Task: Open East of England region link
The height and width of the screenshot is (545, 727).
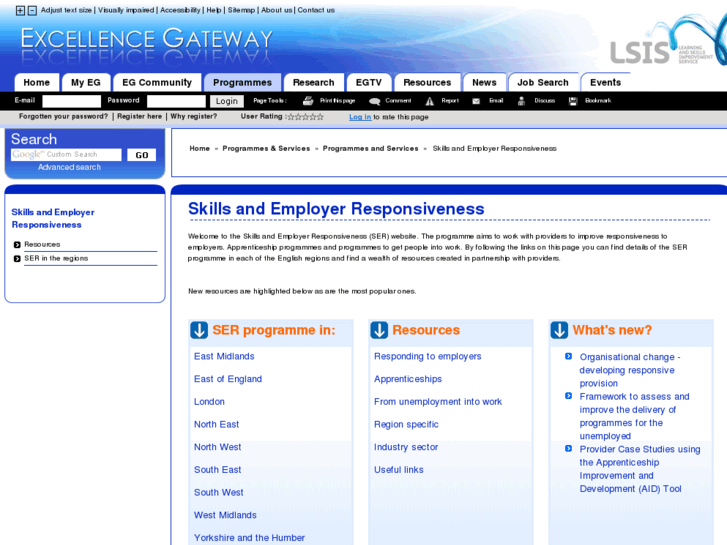Action: click(228, 379)
